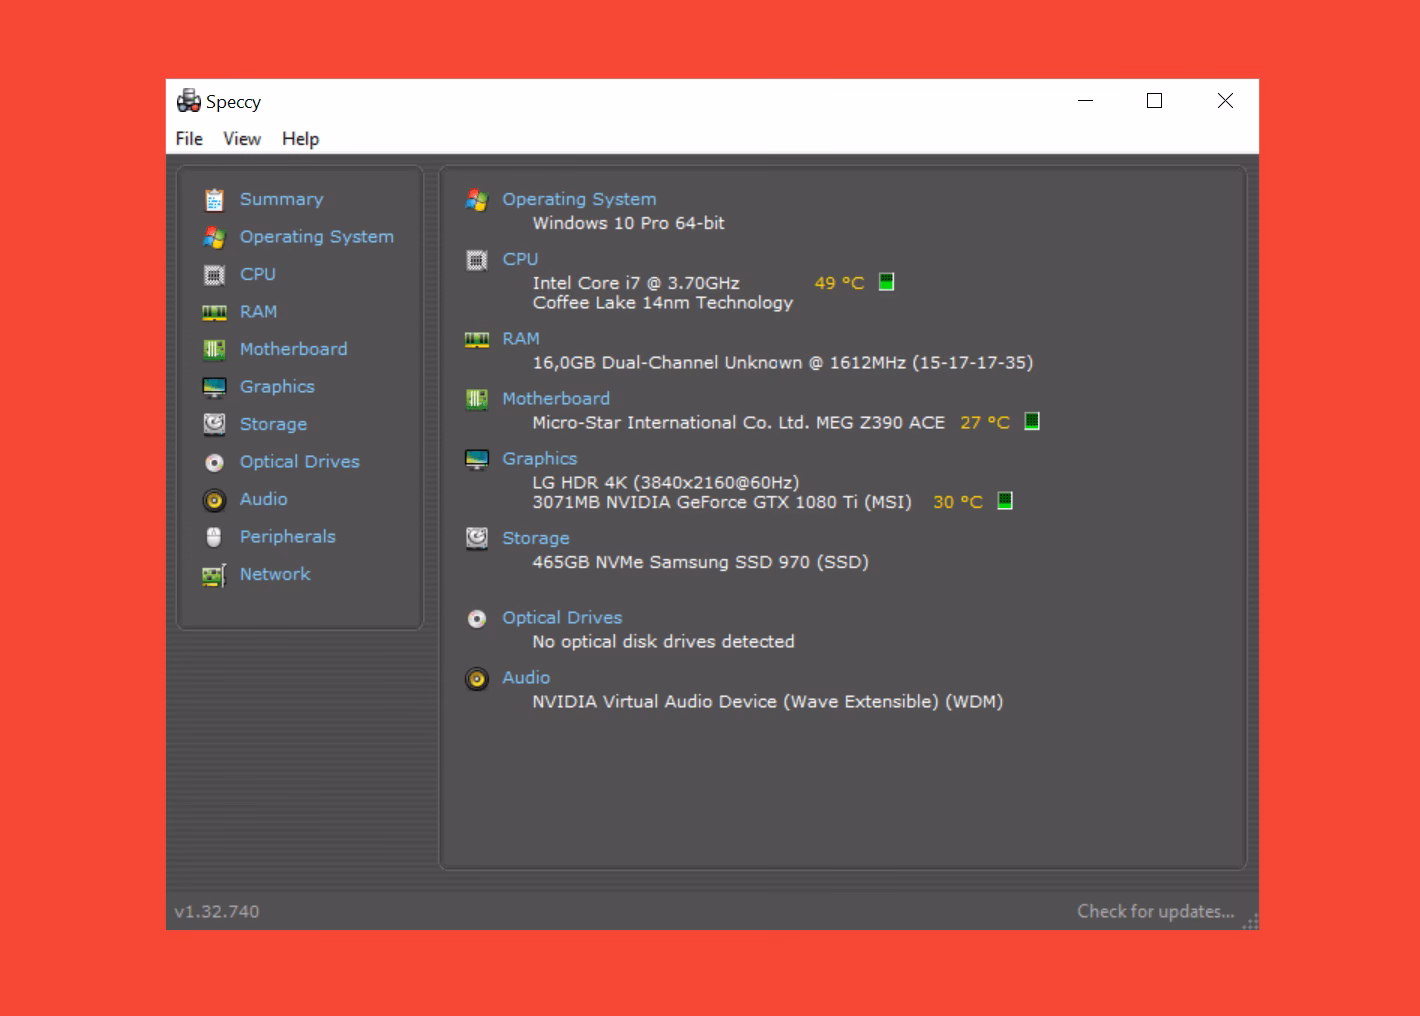Screen dimensions: 1420x1016
Task: Click the RAM heading link in the main panel
Action: (x=521, y=339)
